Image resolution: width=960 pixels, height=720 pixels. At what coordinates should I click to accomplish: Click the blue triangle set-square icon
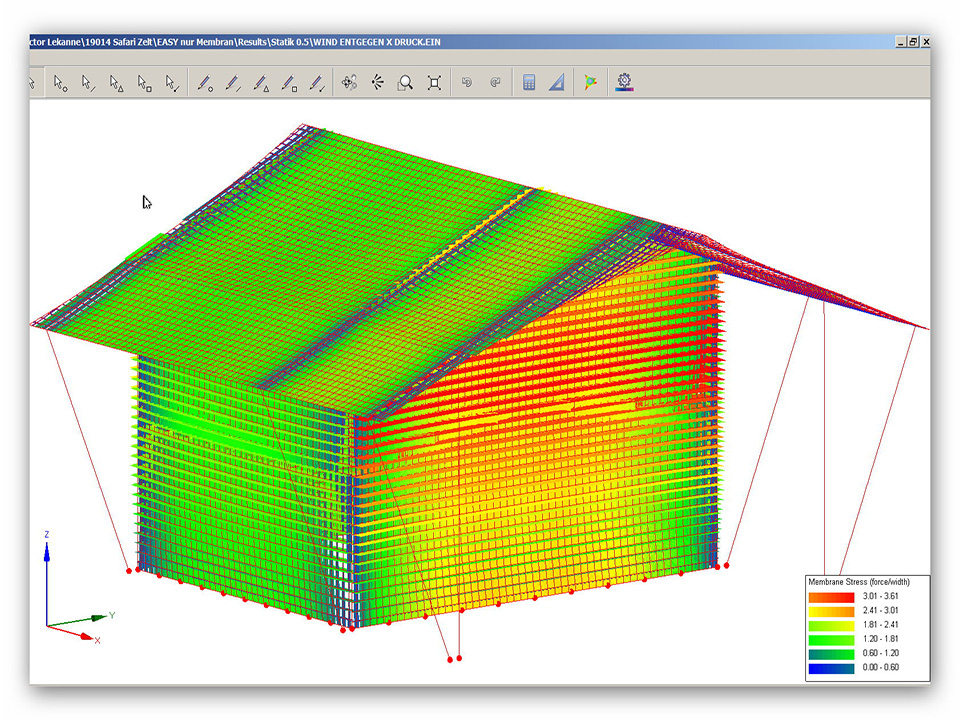557,83
